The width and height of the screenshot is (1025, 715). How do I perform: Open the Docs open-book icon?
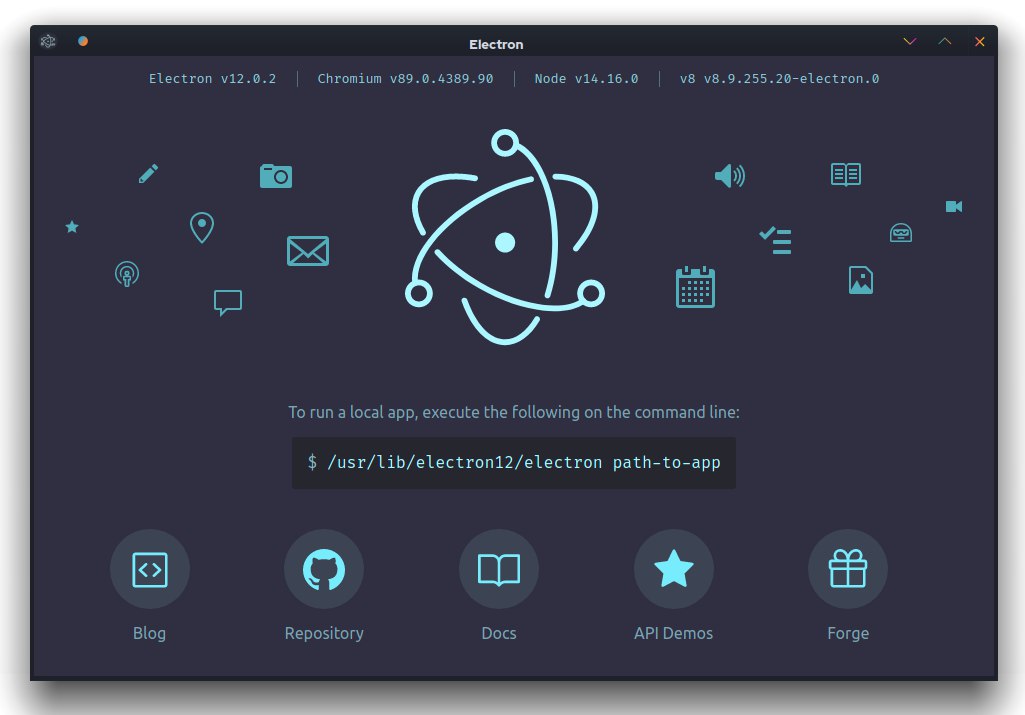click(x=499, y=569)
